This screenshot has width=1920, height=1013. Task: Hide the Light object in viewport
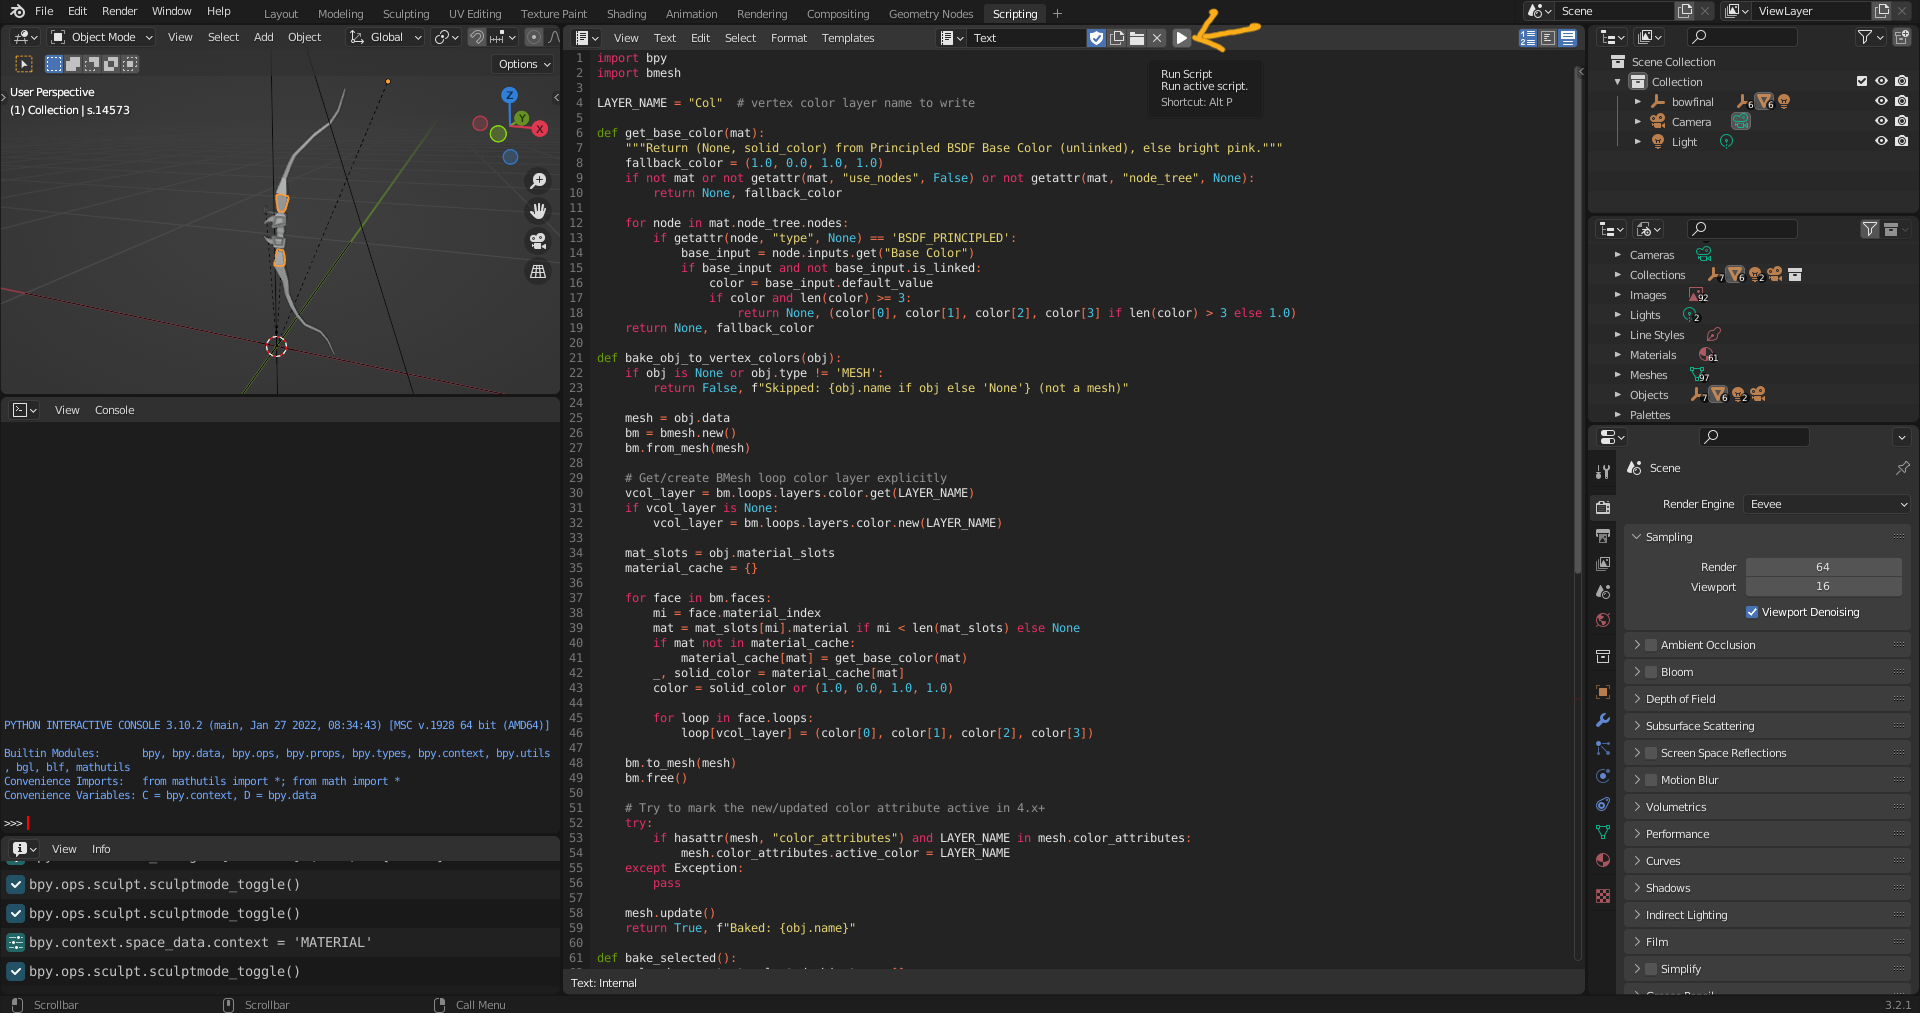(x=1881, y=142)
